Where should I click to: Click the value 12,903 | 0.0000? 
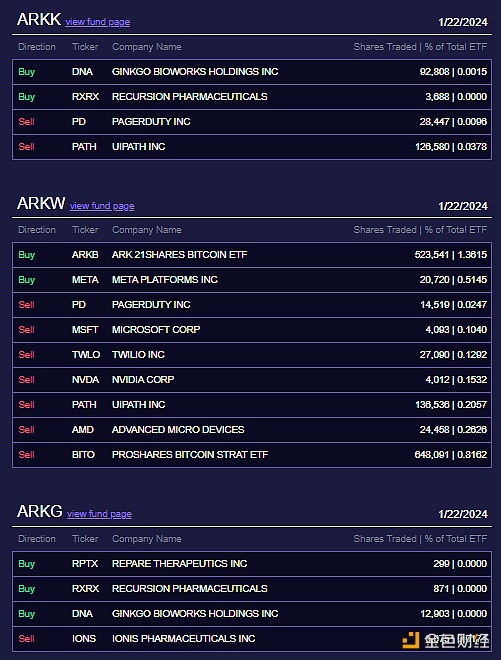[x=453, y=614]
